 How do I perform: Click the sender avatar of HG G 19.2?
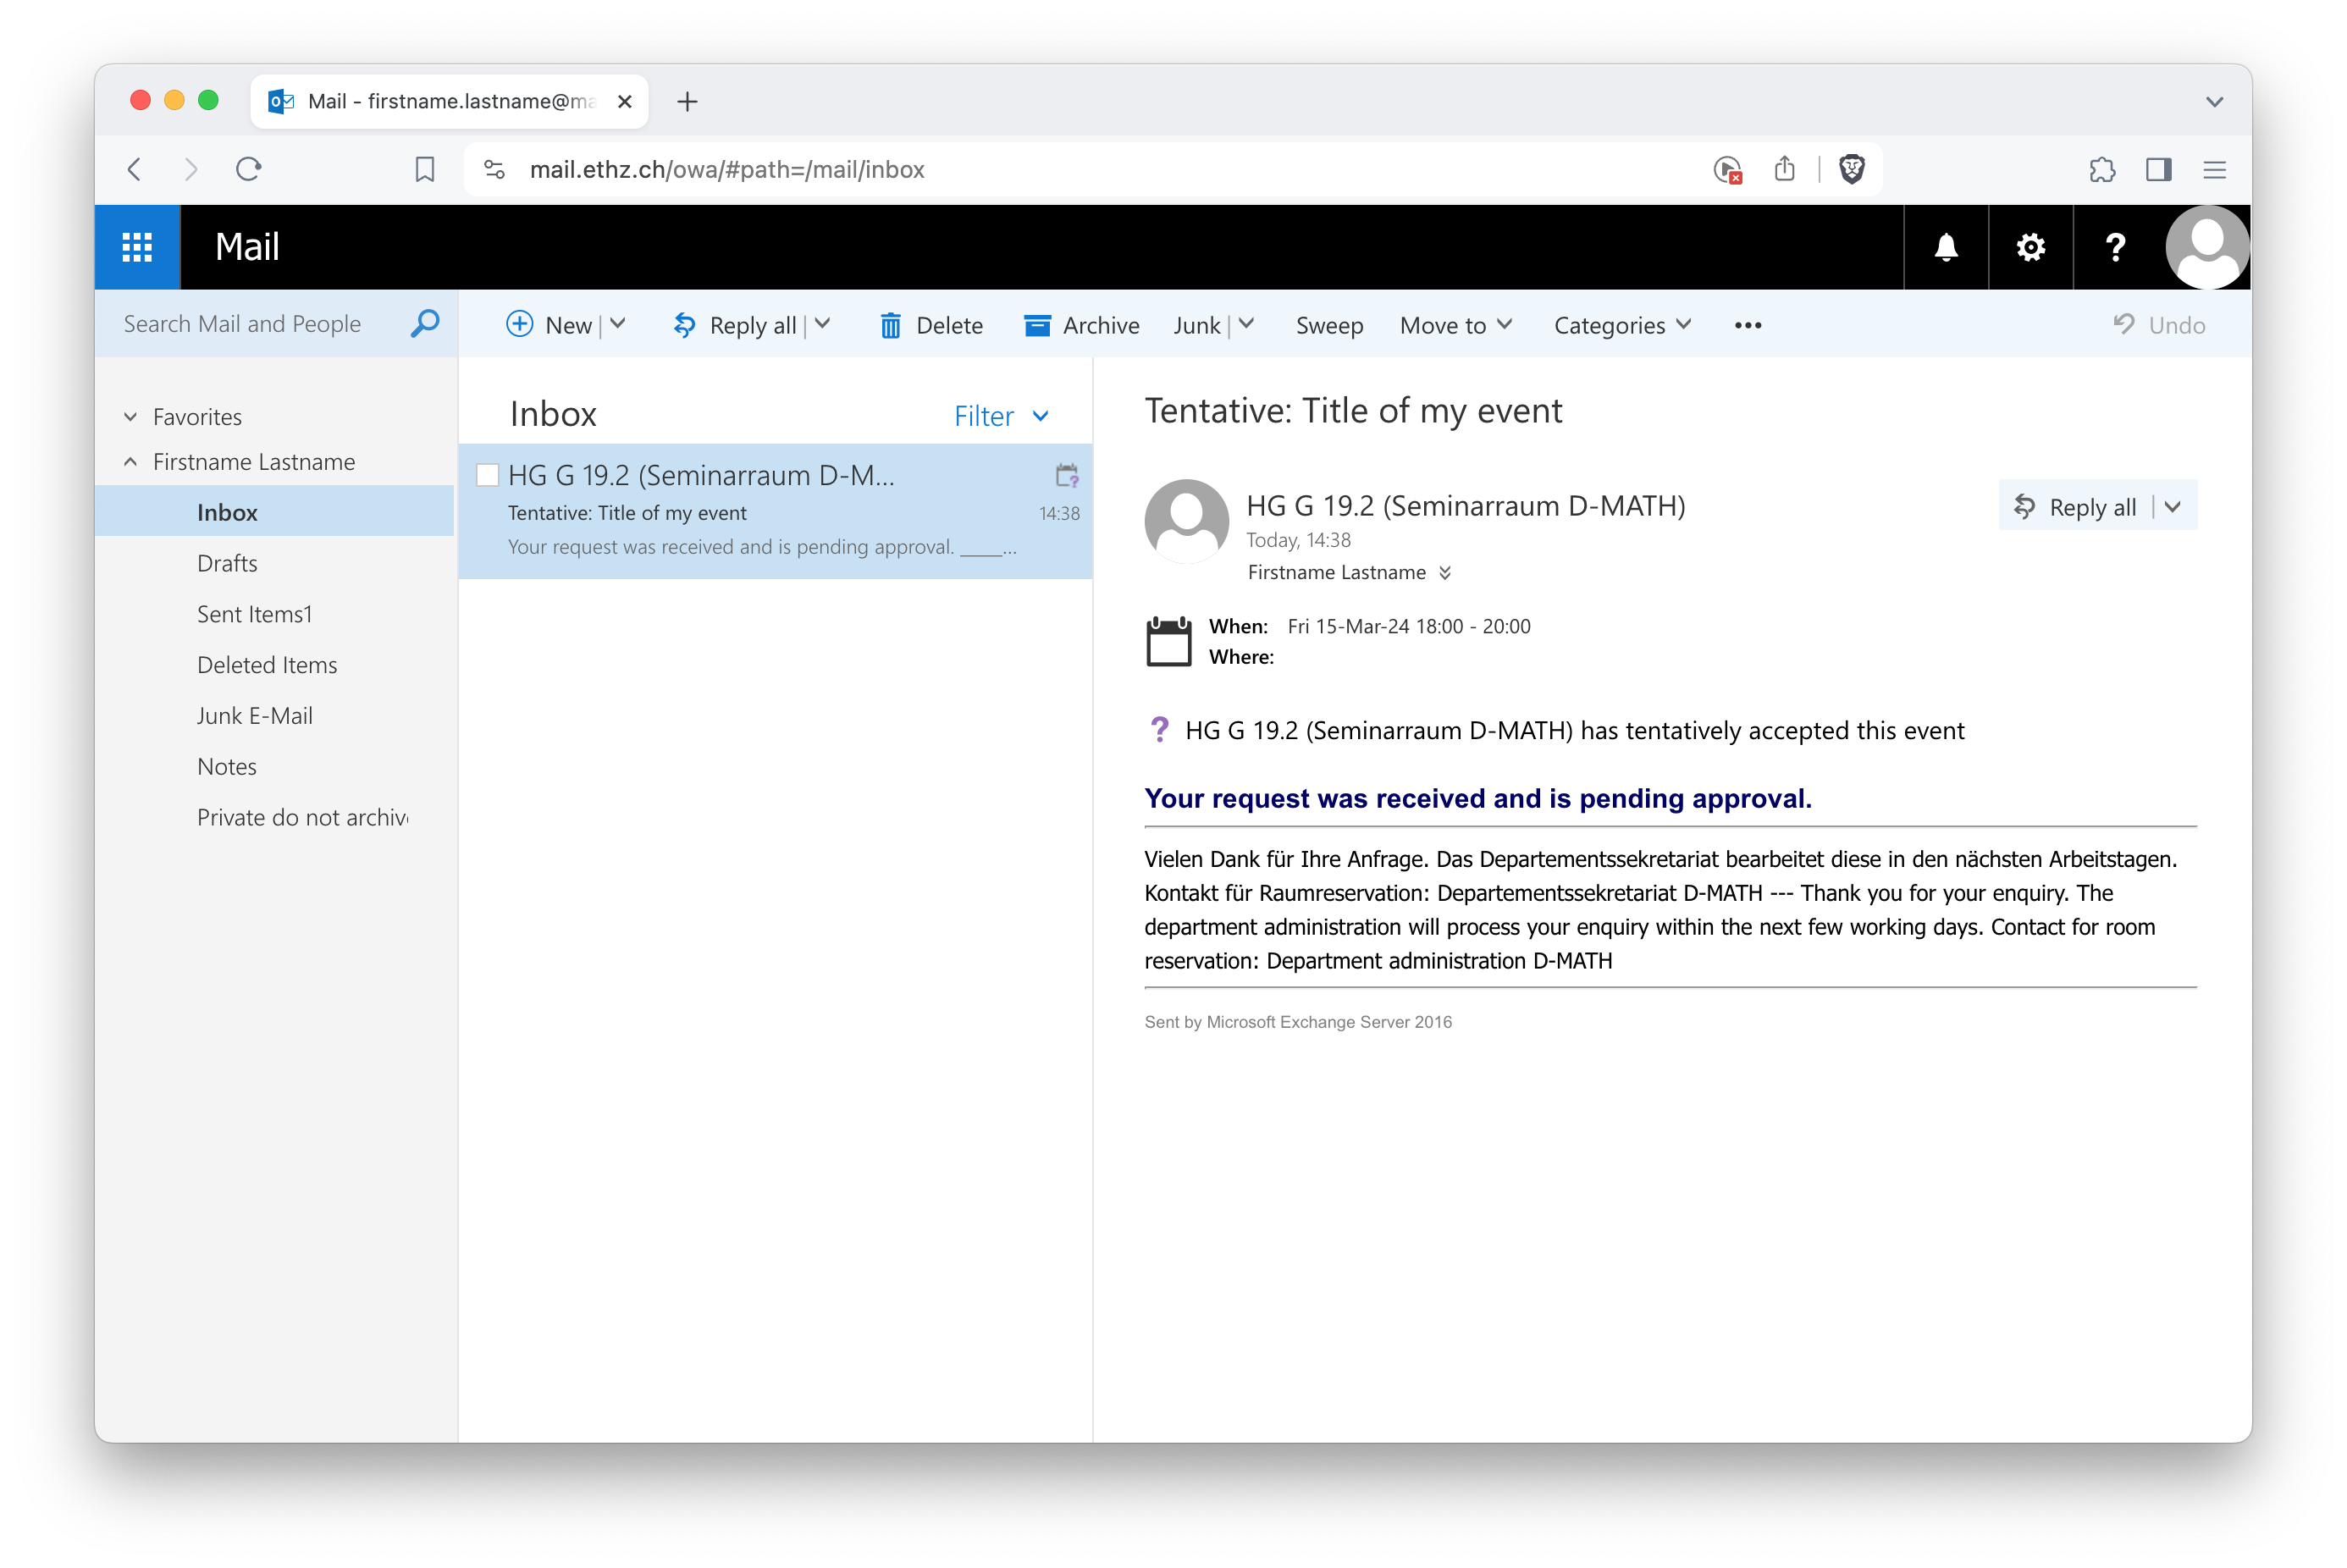coord(1186,520)
